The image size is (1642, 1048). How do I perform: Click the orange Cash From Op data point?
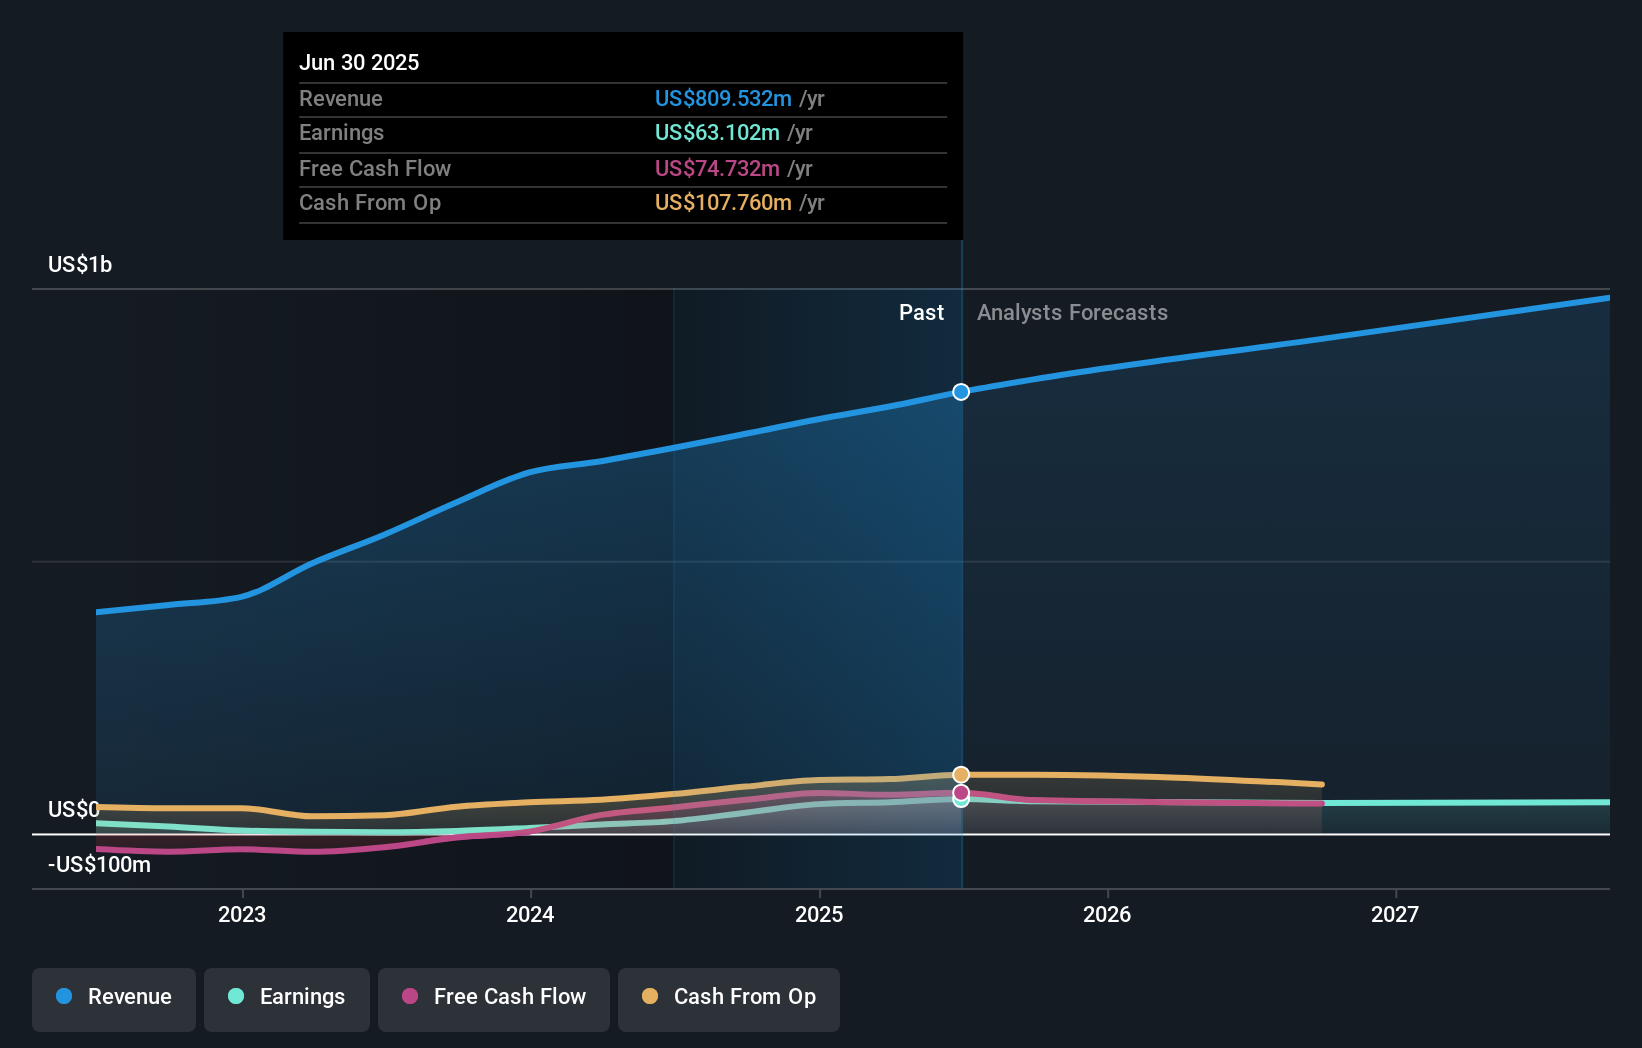pyautogui.click(x=961, y=775)
